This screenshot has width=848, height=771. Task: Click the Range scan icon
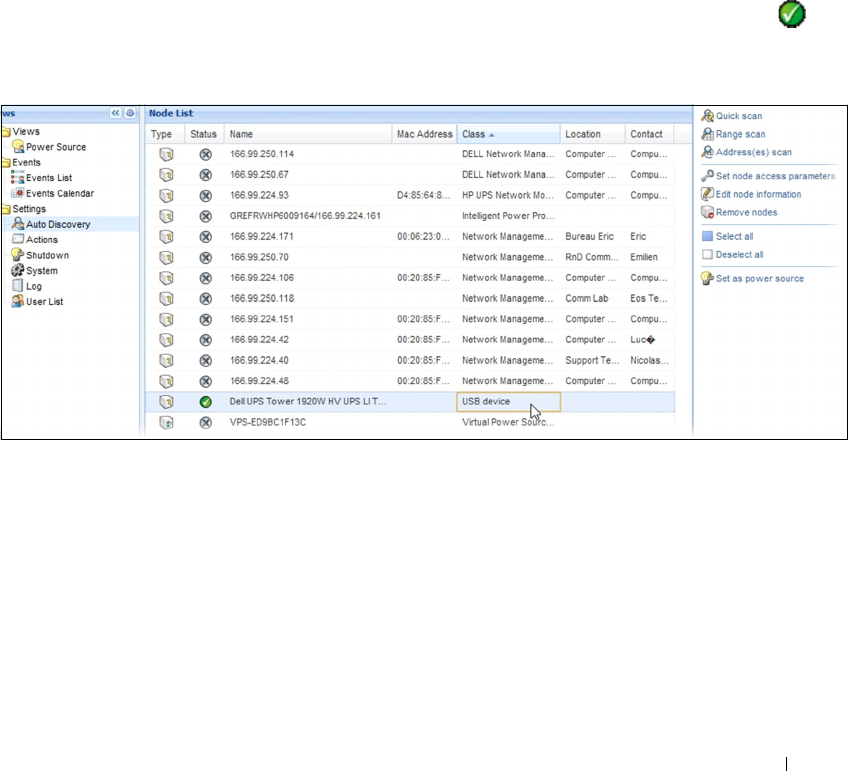[x=707, y=134]
